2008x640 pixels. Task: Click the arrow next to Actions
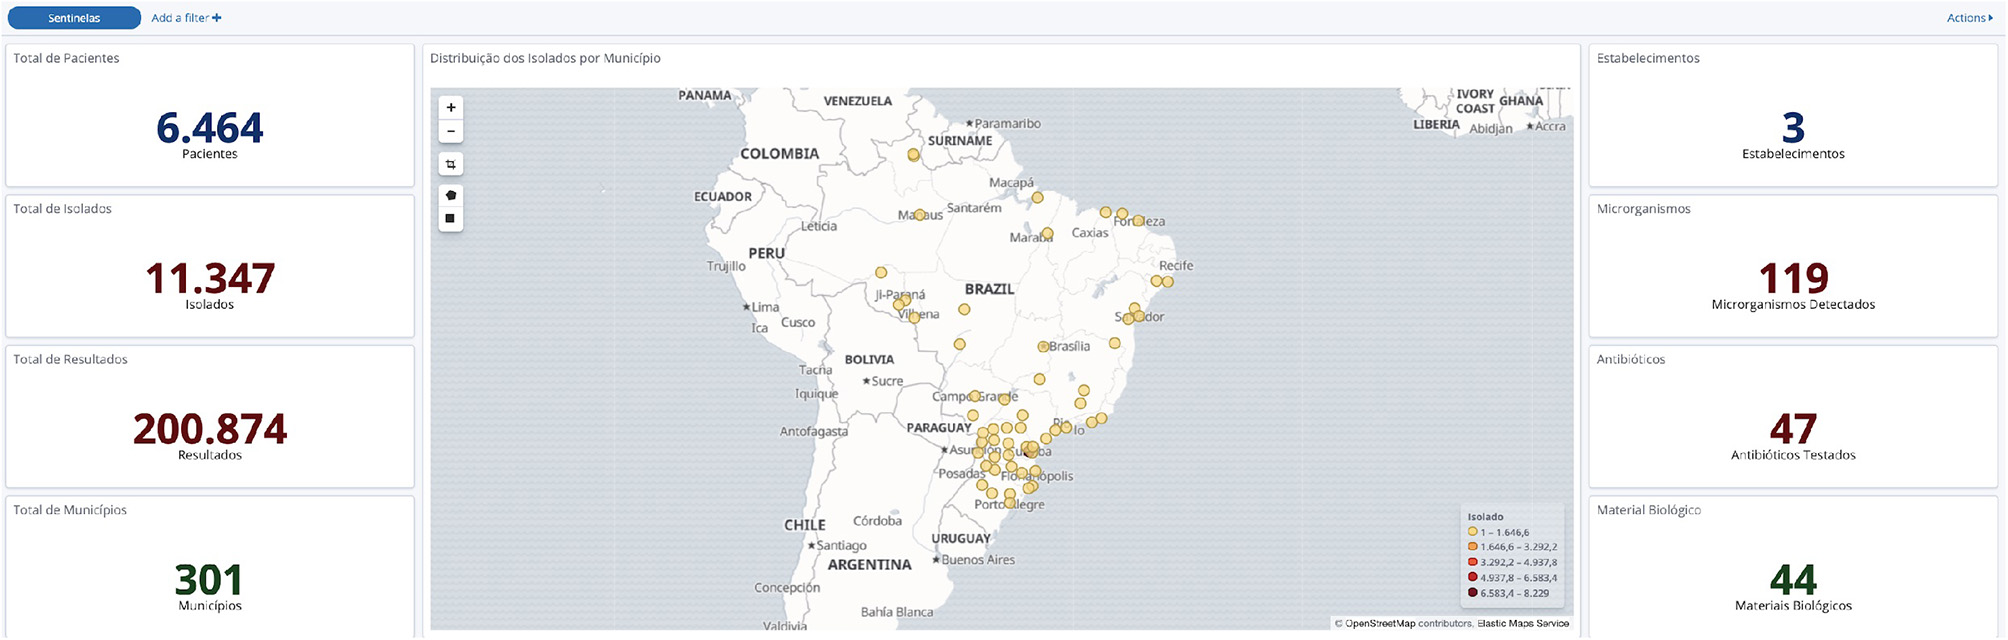(1991, 18)
